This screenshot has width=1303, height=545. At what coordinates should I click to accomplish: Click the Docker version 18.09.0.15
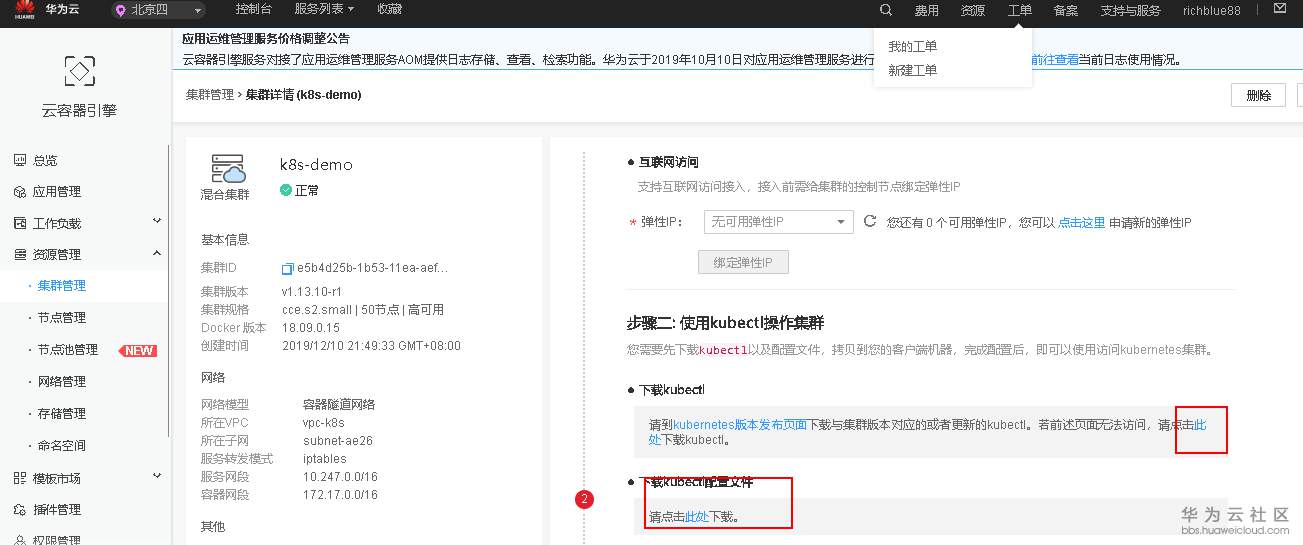point(312,327)
